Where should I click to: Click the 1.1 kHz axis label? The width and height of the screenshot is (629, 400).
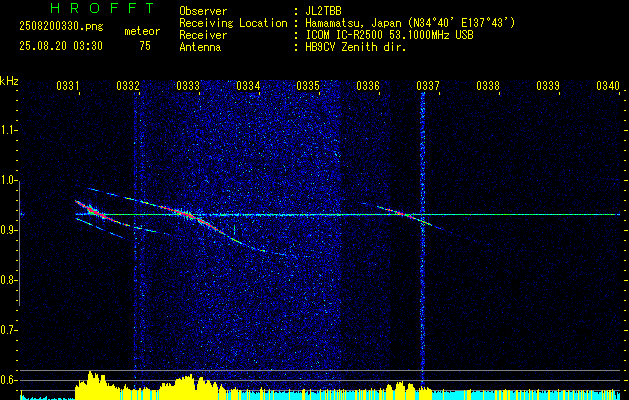tap(8, 130)
